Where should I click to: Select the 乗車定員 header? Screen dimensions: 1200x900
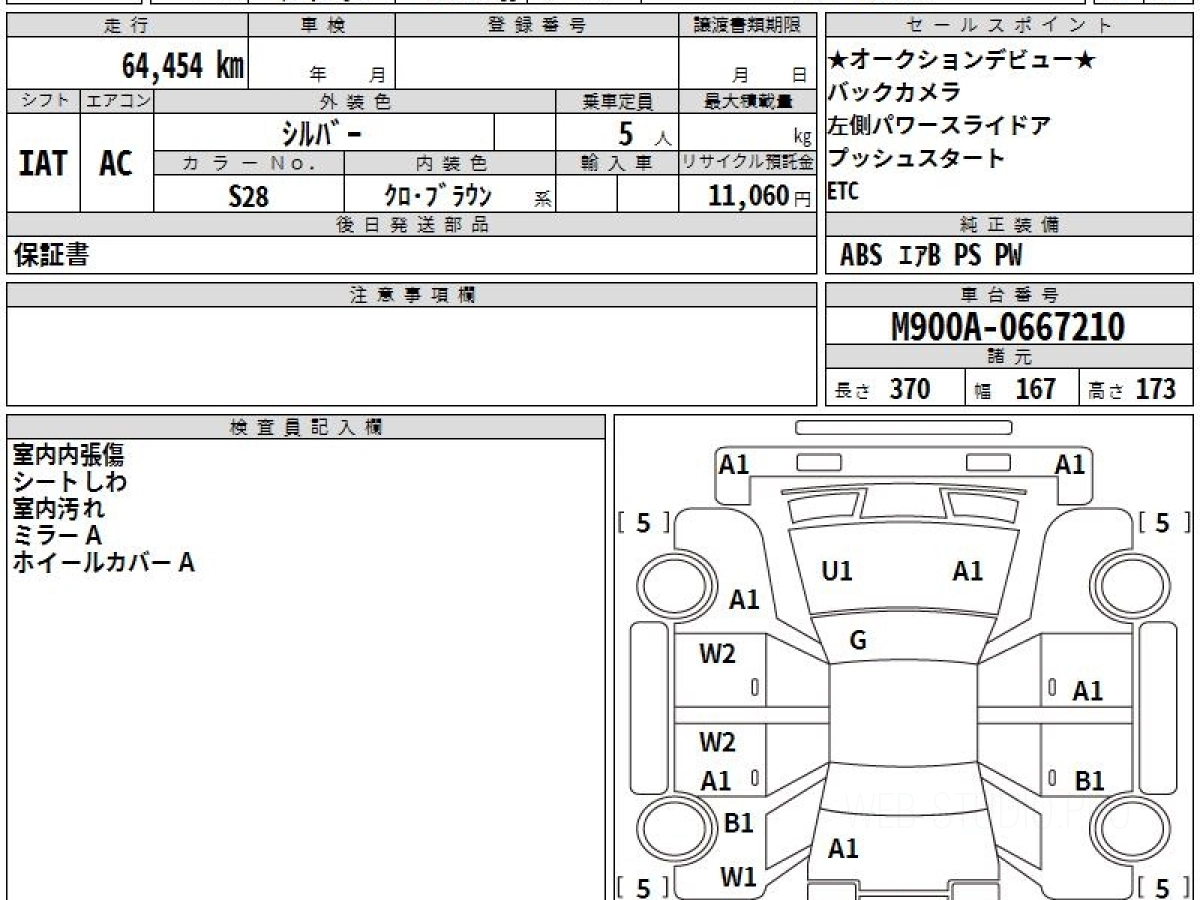(617, 101)
